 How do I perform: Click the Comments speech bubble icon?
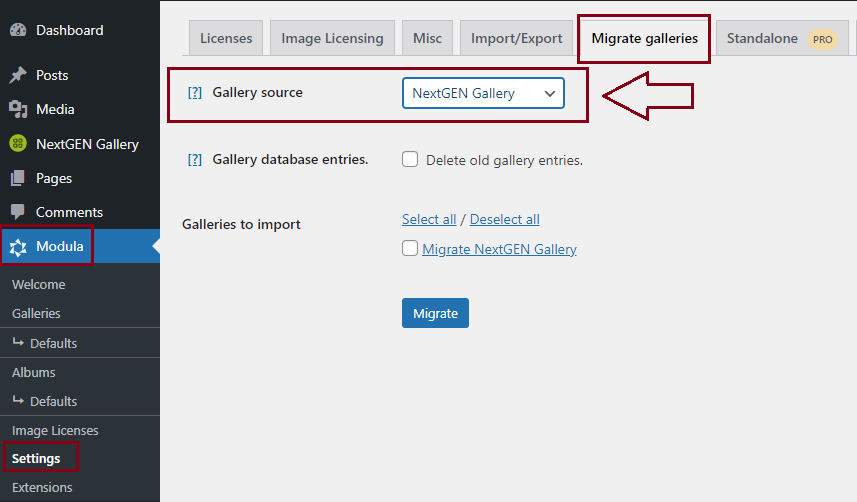point(18,212)
